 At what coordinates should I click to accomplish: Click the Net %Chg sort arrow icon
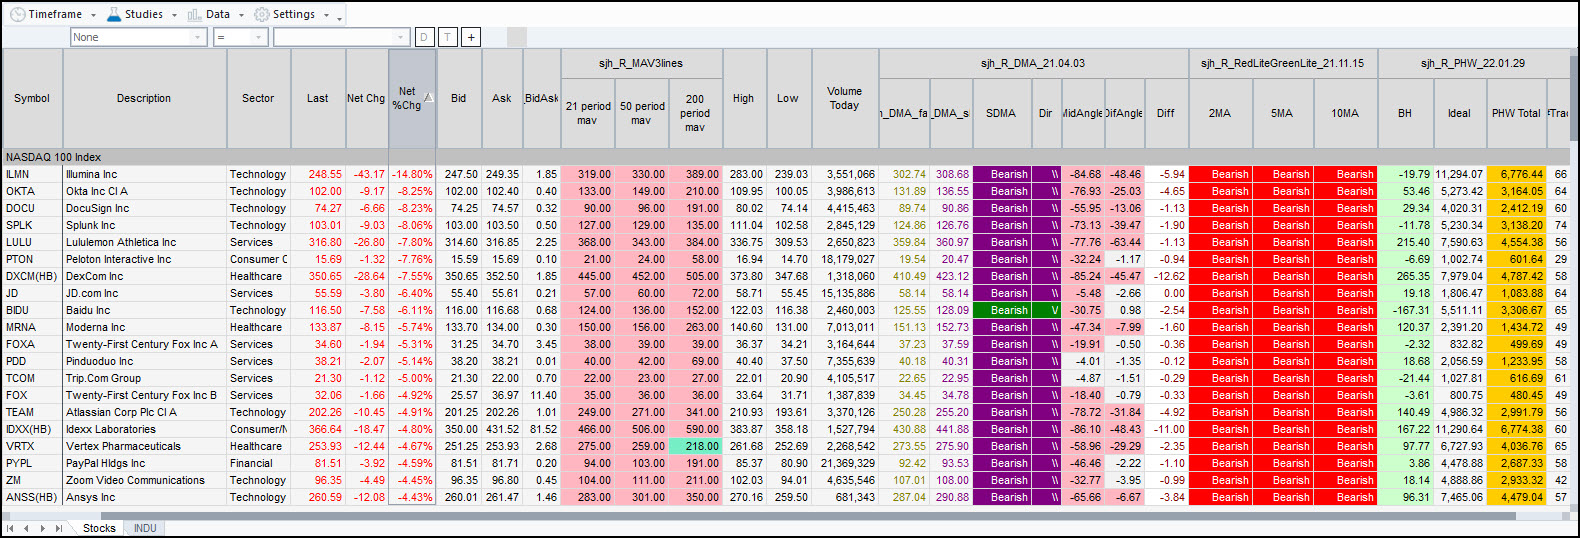pyautogui.click(x=429, y=97)
